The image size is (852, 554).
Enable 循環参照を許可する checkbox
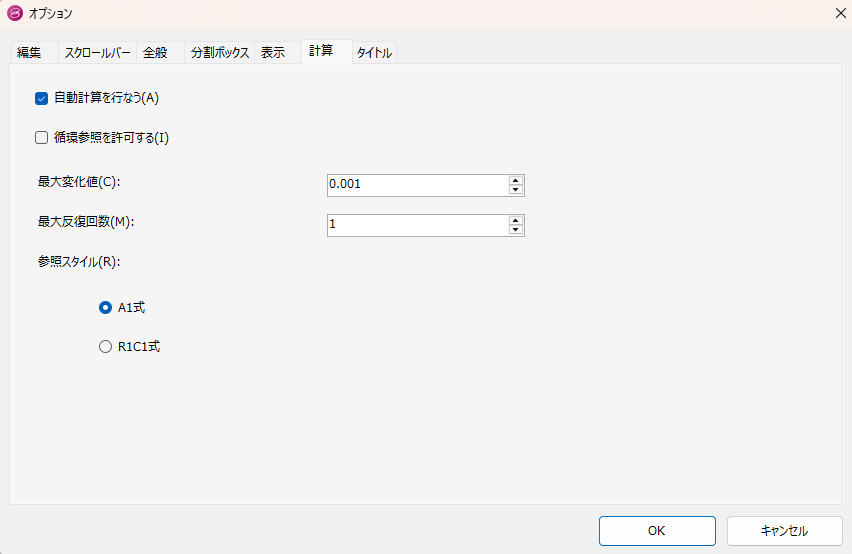(41, 138)
